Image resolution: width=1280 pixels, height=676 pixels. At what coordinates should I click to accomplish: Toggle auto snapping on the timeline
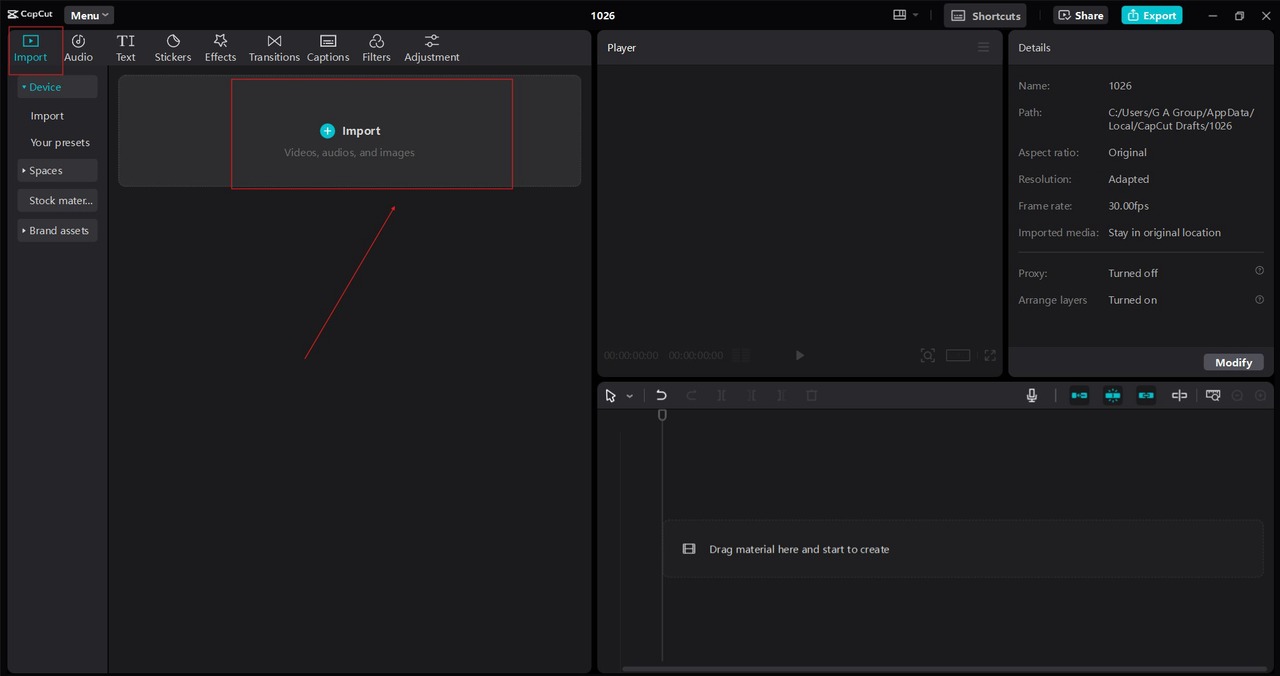(1113, 396)
